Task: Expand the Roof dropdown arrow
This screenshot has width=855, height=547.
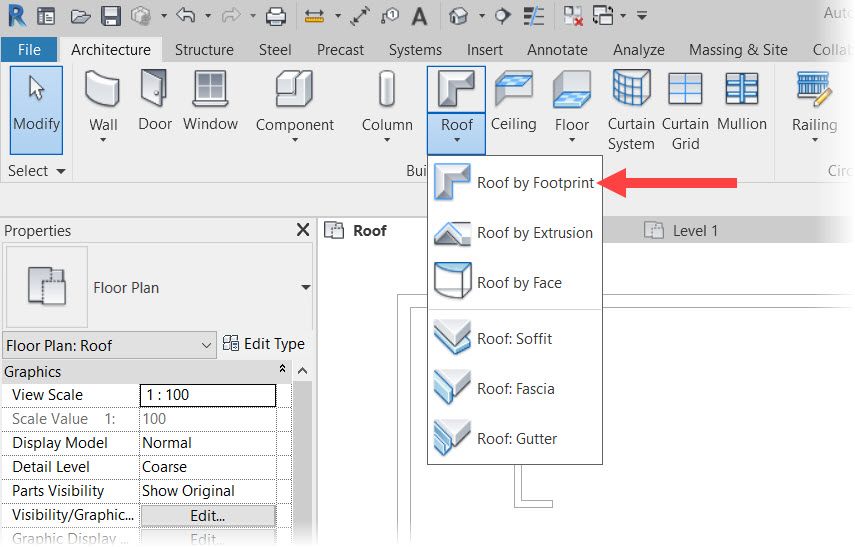Action: point(456,140)
